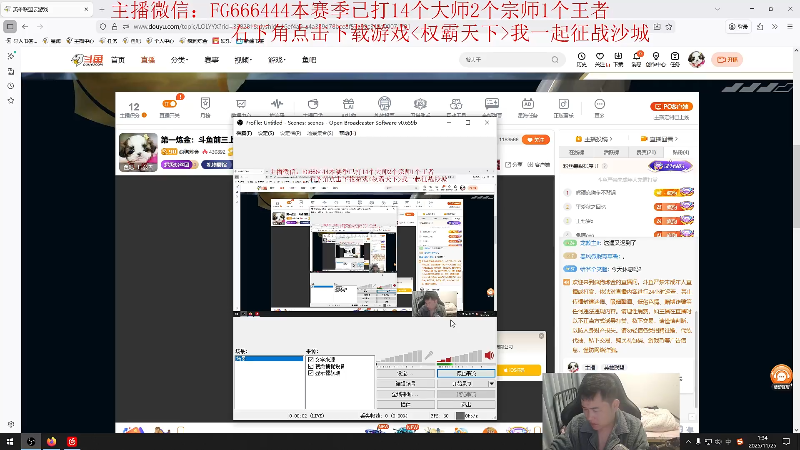Click the location-pin icon in Douyu header
Image resolution: width=800 pixels, height=450 pixels.
656,57
